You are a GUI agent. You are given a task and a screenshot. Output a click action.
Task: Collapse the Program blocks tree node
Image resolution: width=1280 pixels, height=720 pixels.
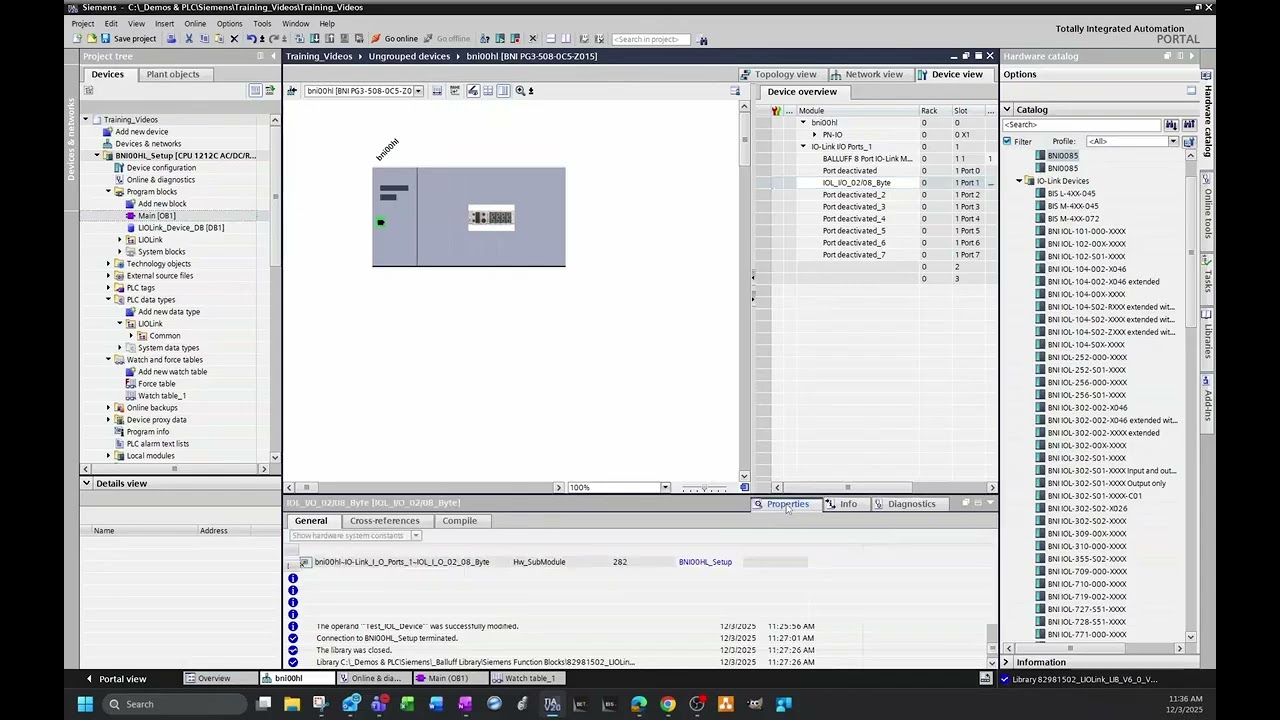click(x=108, y=192)
